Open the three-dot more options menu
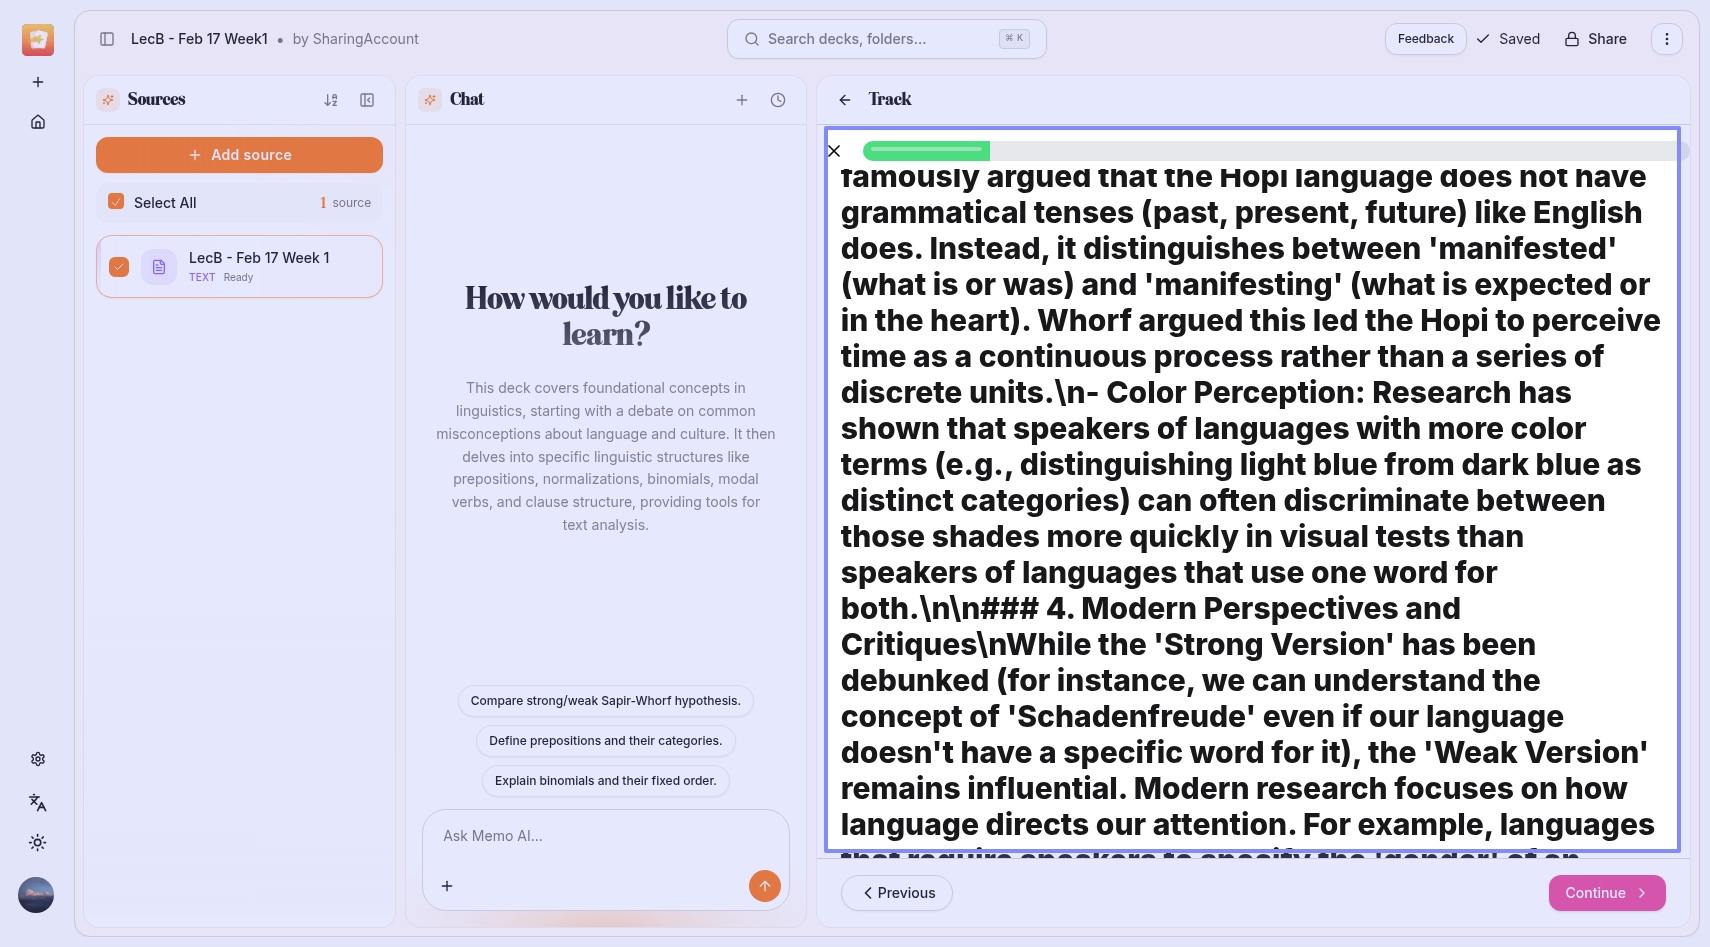Viewport: 1710px width, 947px height. click(1666, 39)
